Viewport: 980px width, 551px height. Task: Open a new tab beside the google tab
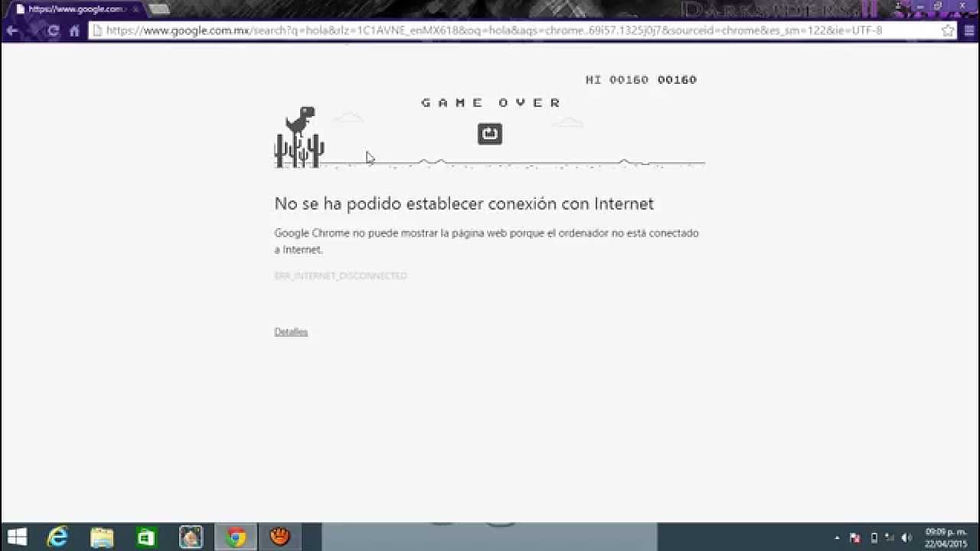(159, 9)
